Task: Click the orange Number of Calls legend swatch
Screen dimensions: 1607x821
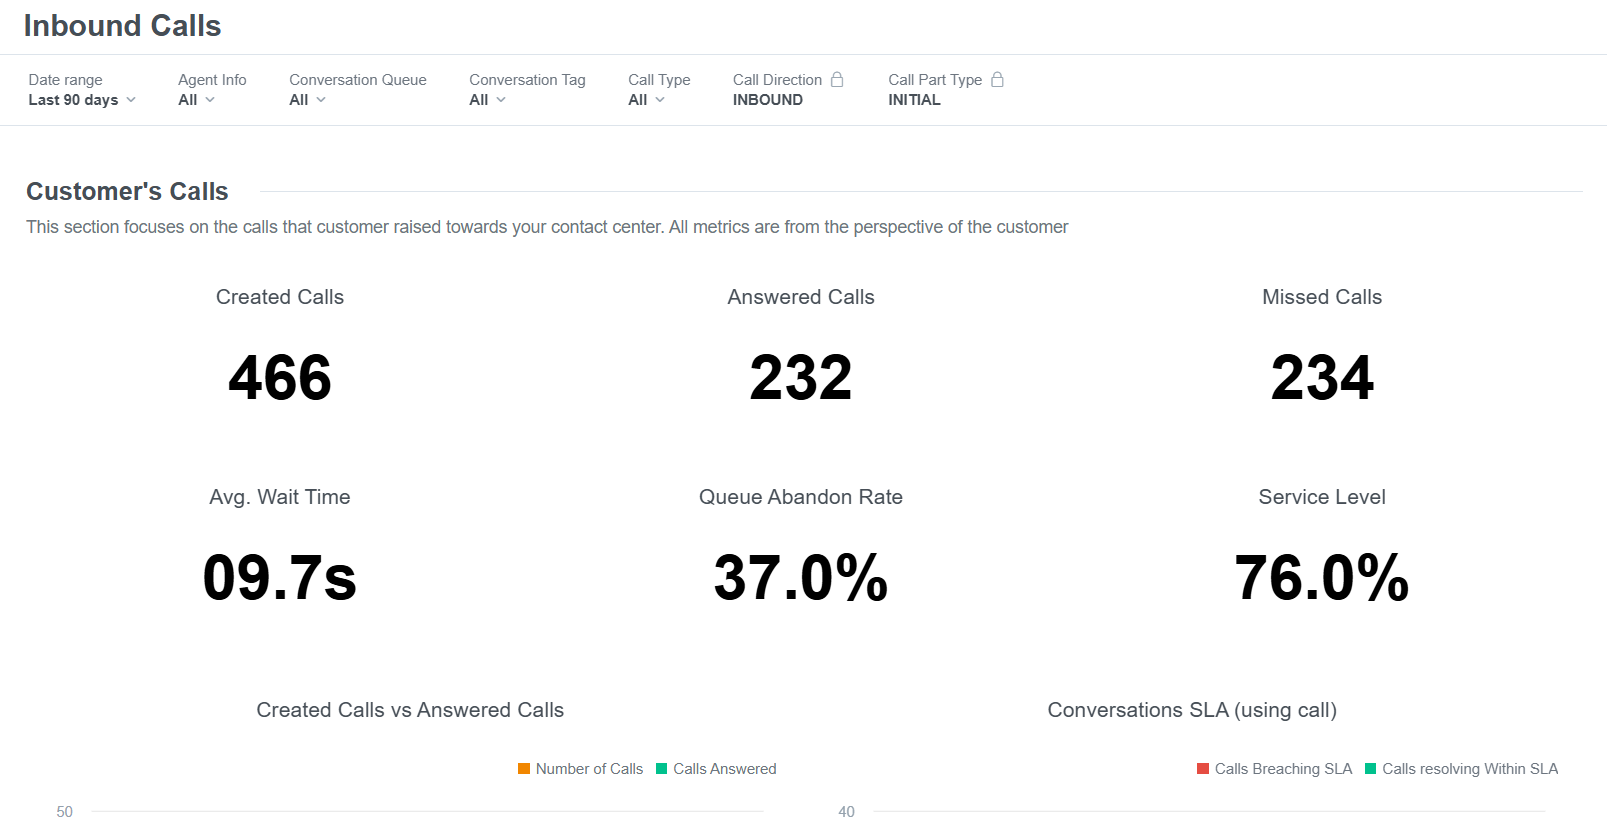Action: click(524, 769)
